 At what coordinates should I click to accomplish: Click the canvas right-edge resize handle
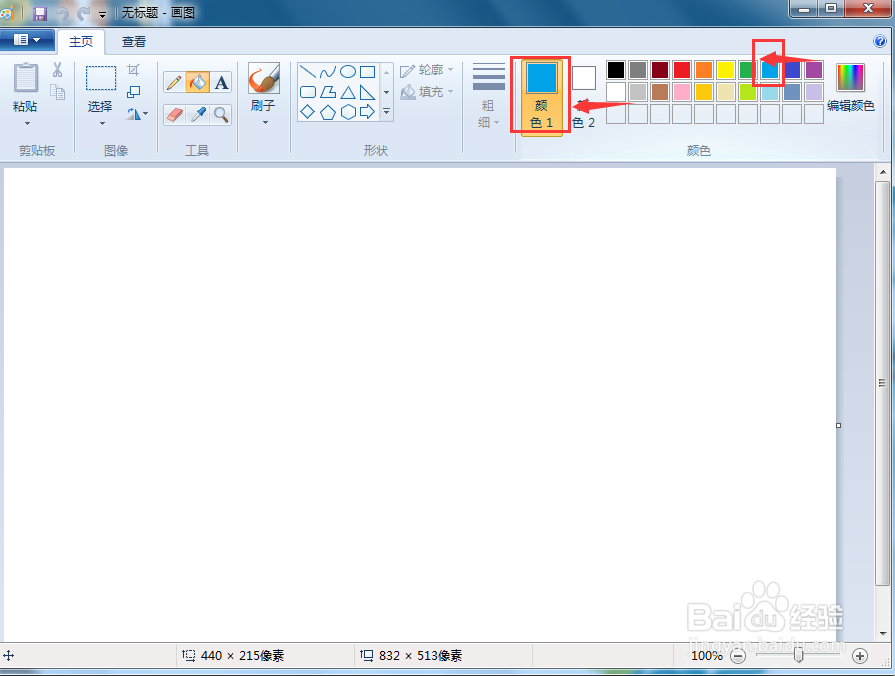(x=838, y=425)
